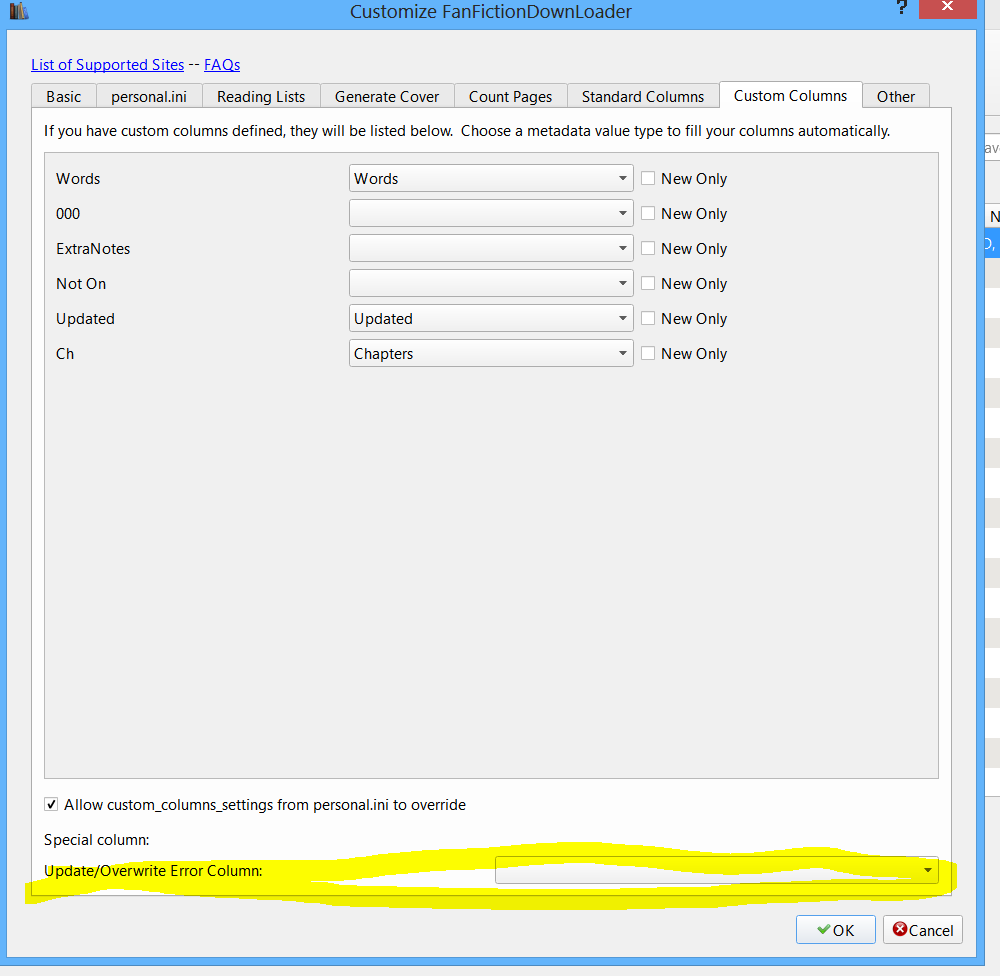Click the Update/Overwrite Error Column label
This screenshot has width=1000, height=976.
[153, 871]
